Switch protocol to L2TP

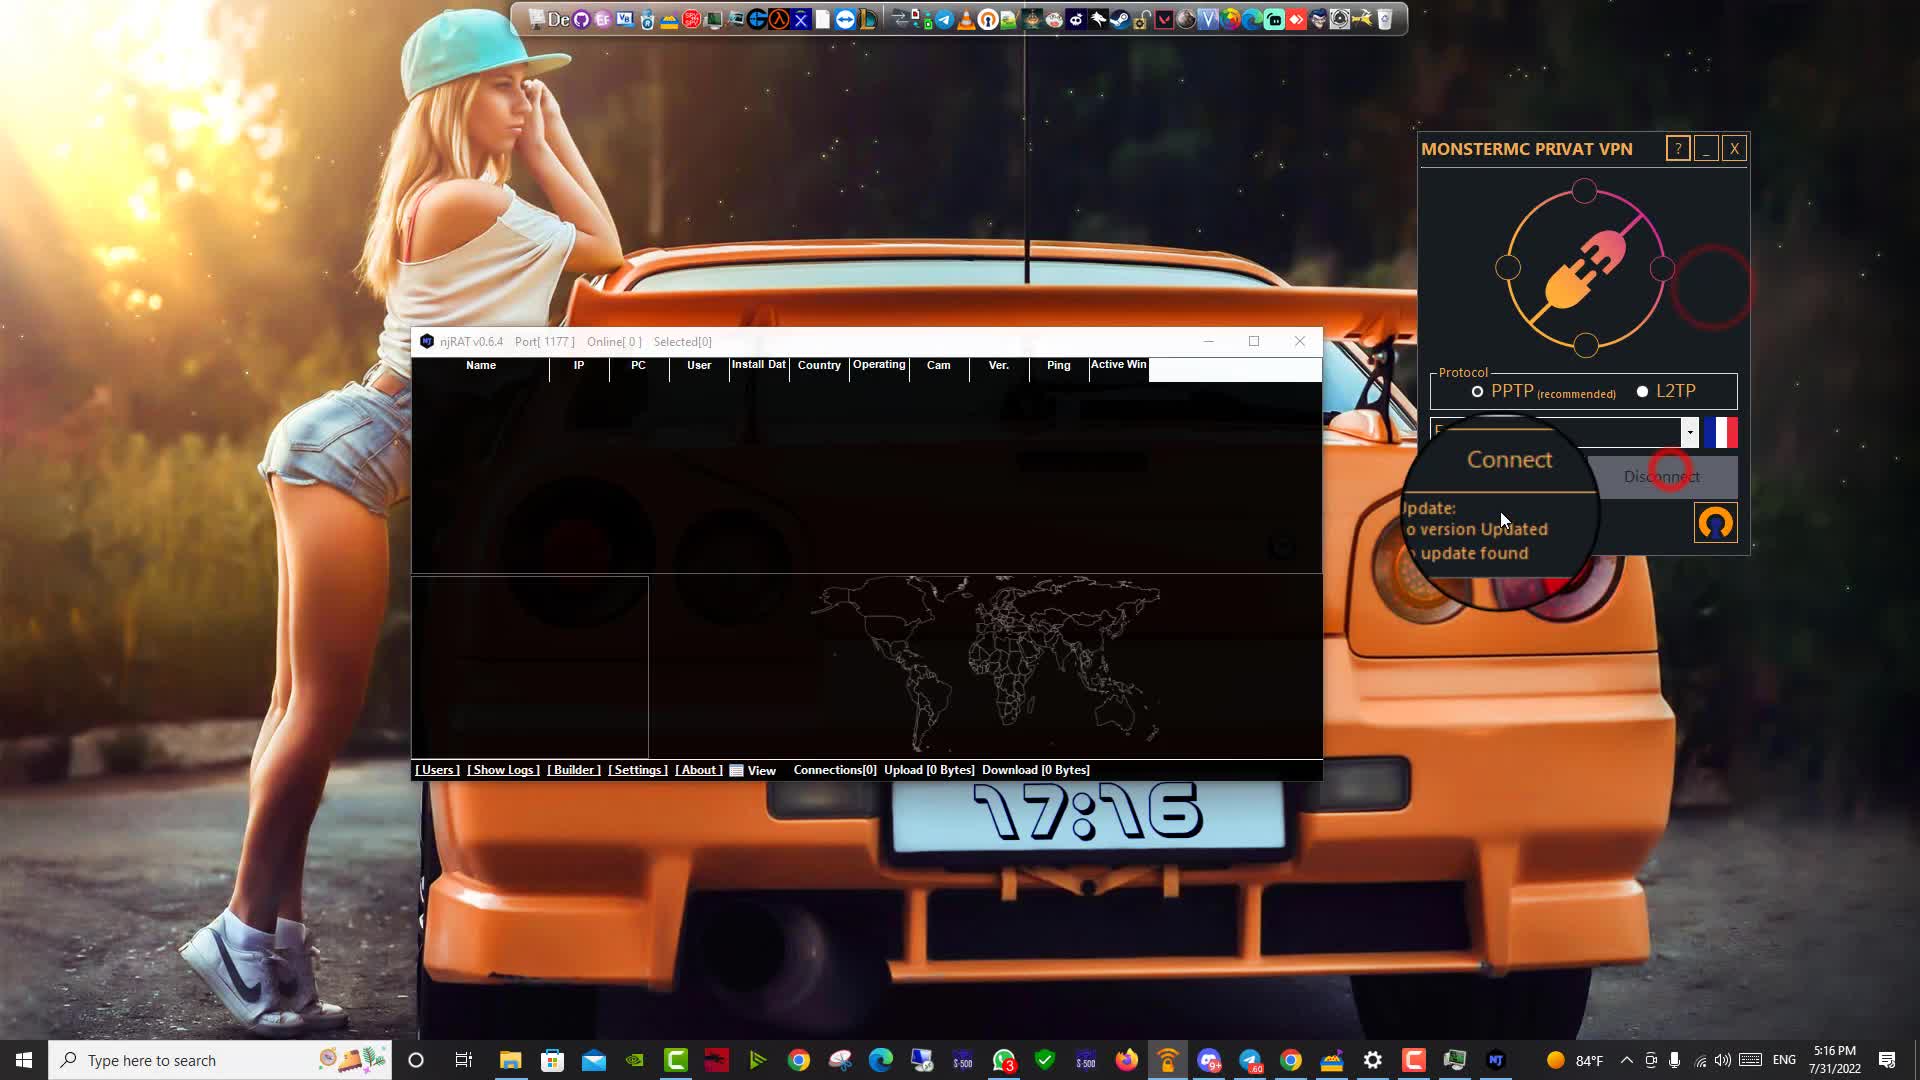[x=1641, y=392]
